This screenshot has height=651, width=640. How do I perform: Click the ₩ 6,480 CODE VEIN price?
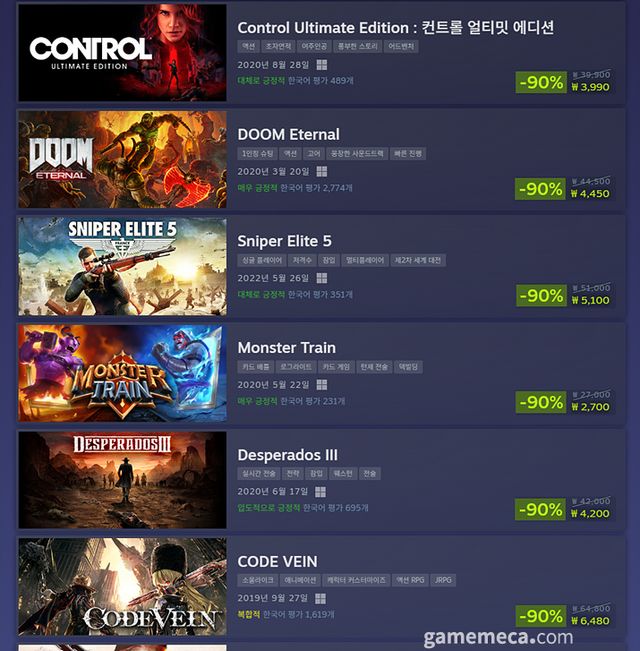[590, 621]
